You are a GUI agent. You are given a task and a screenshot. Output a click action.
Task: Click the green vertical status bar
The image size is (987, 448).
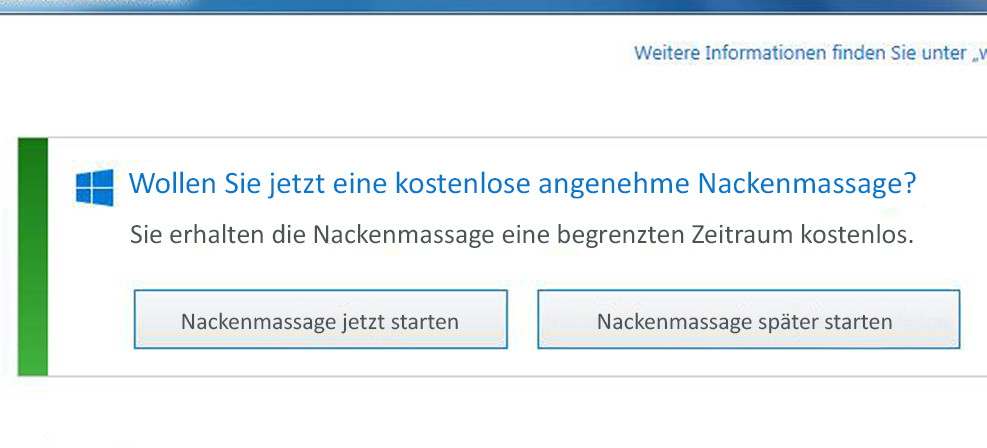click(x=33, y=257)
